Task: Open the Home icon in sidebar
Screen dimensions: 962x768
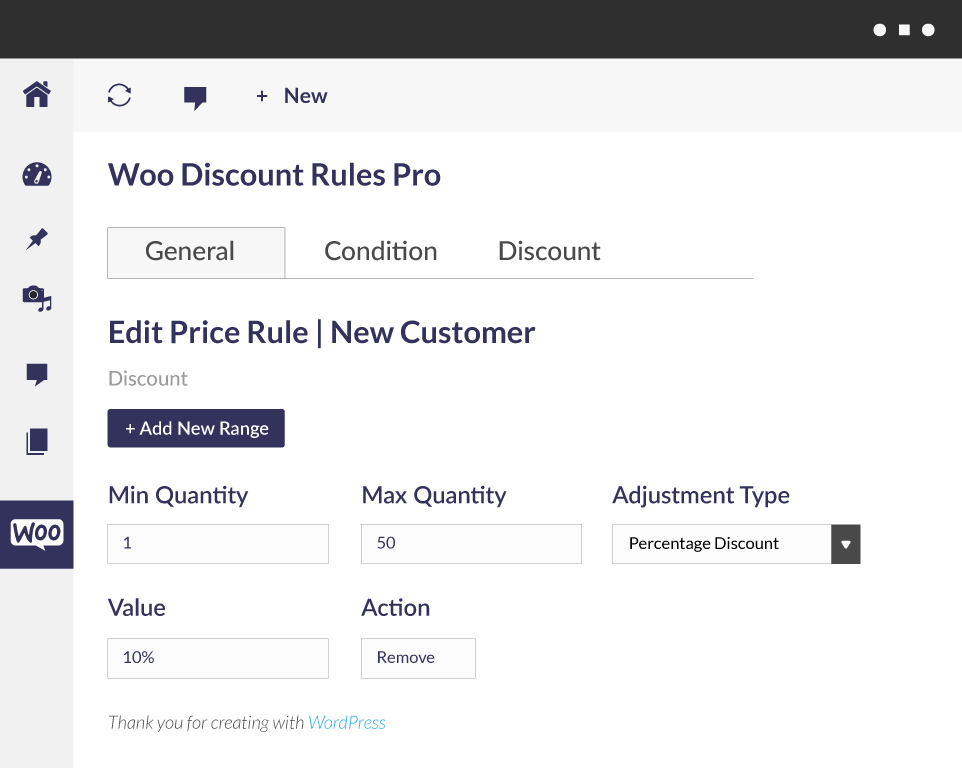Action: click(37, 94)
